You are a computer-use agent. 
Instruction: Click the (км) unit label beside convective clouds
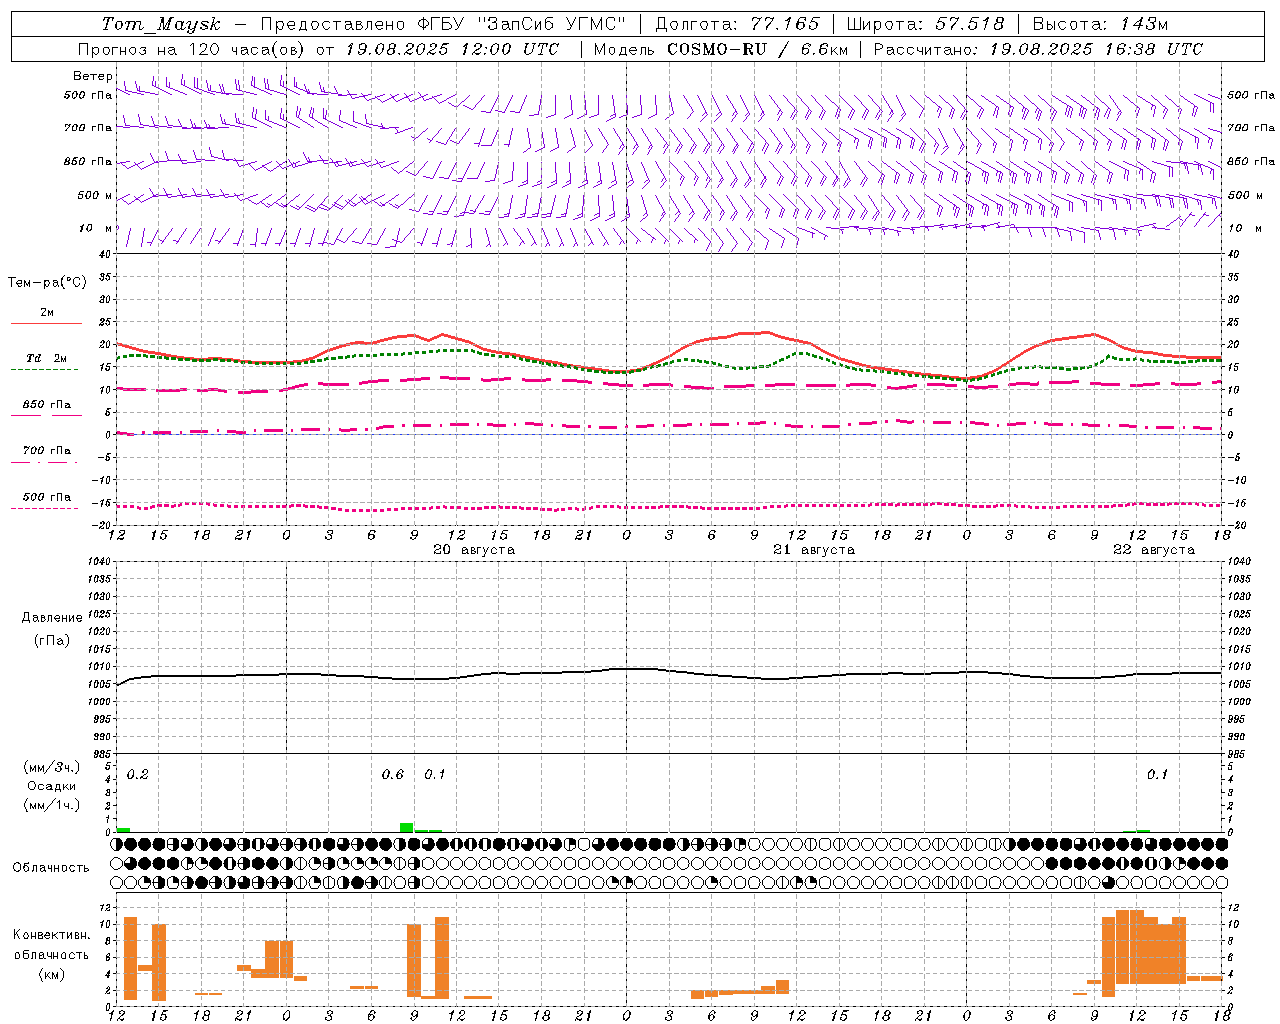52,973
